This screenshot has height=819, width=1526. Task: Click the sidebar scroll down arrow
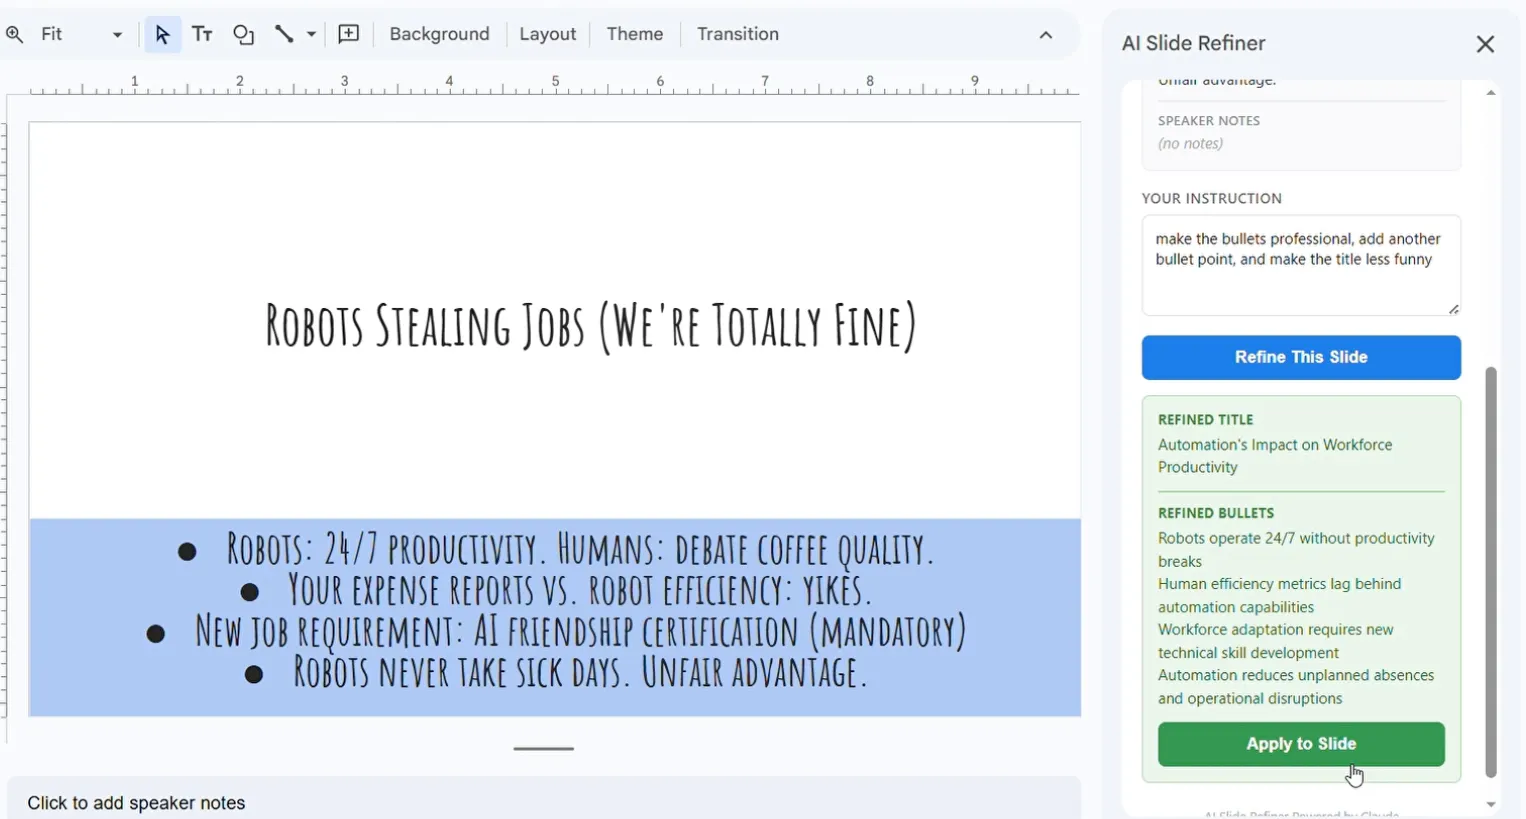tap(1491, 805)
